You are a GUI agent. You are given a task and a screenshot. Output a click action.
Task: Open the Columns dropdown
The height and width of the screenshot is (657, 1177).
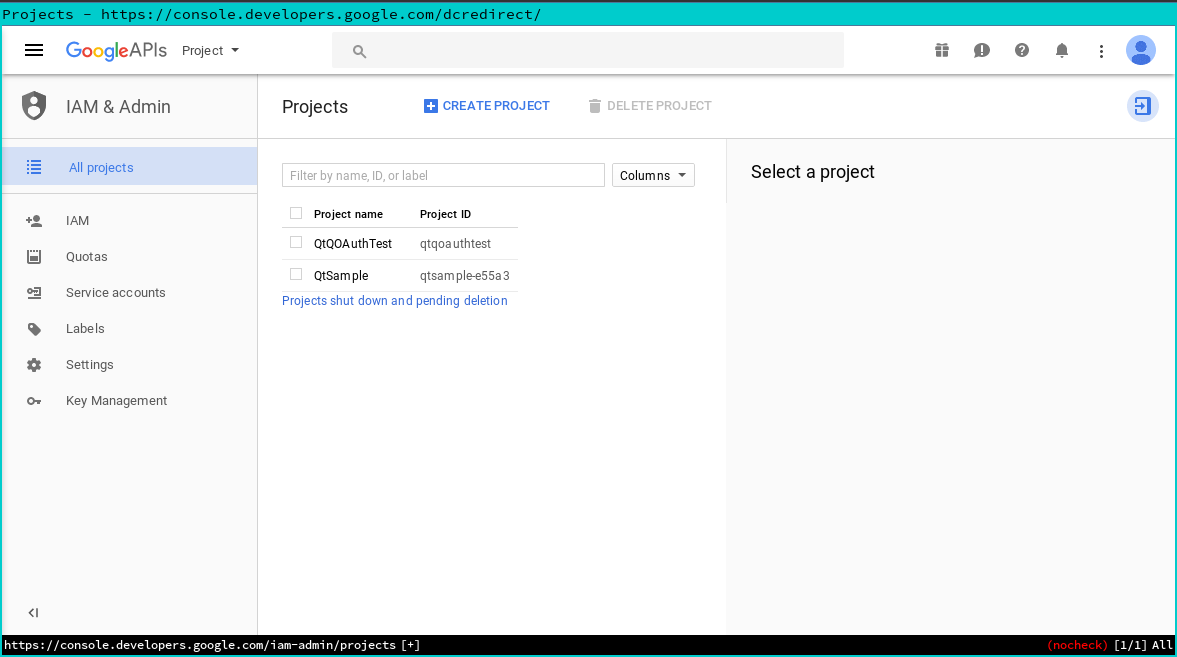tap(653, 175)
